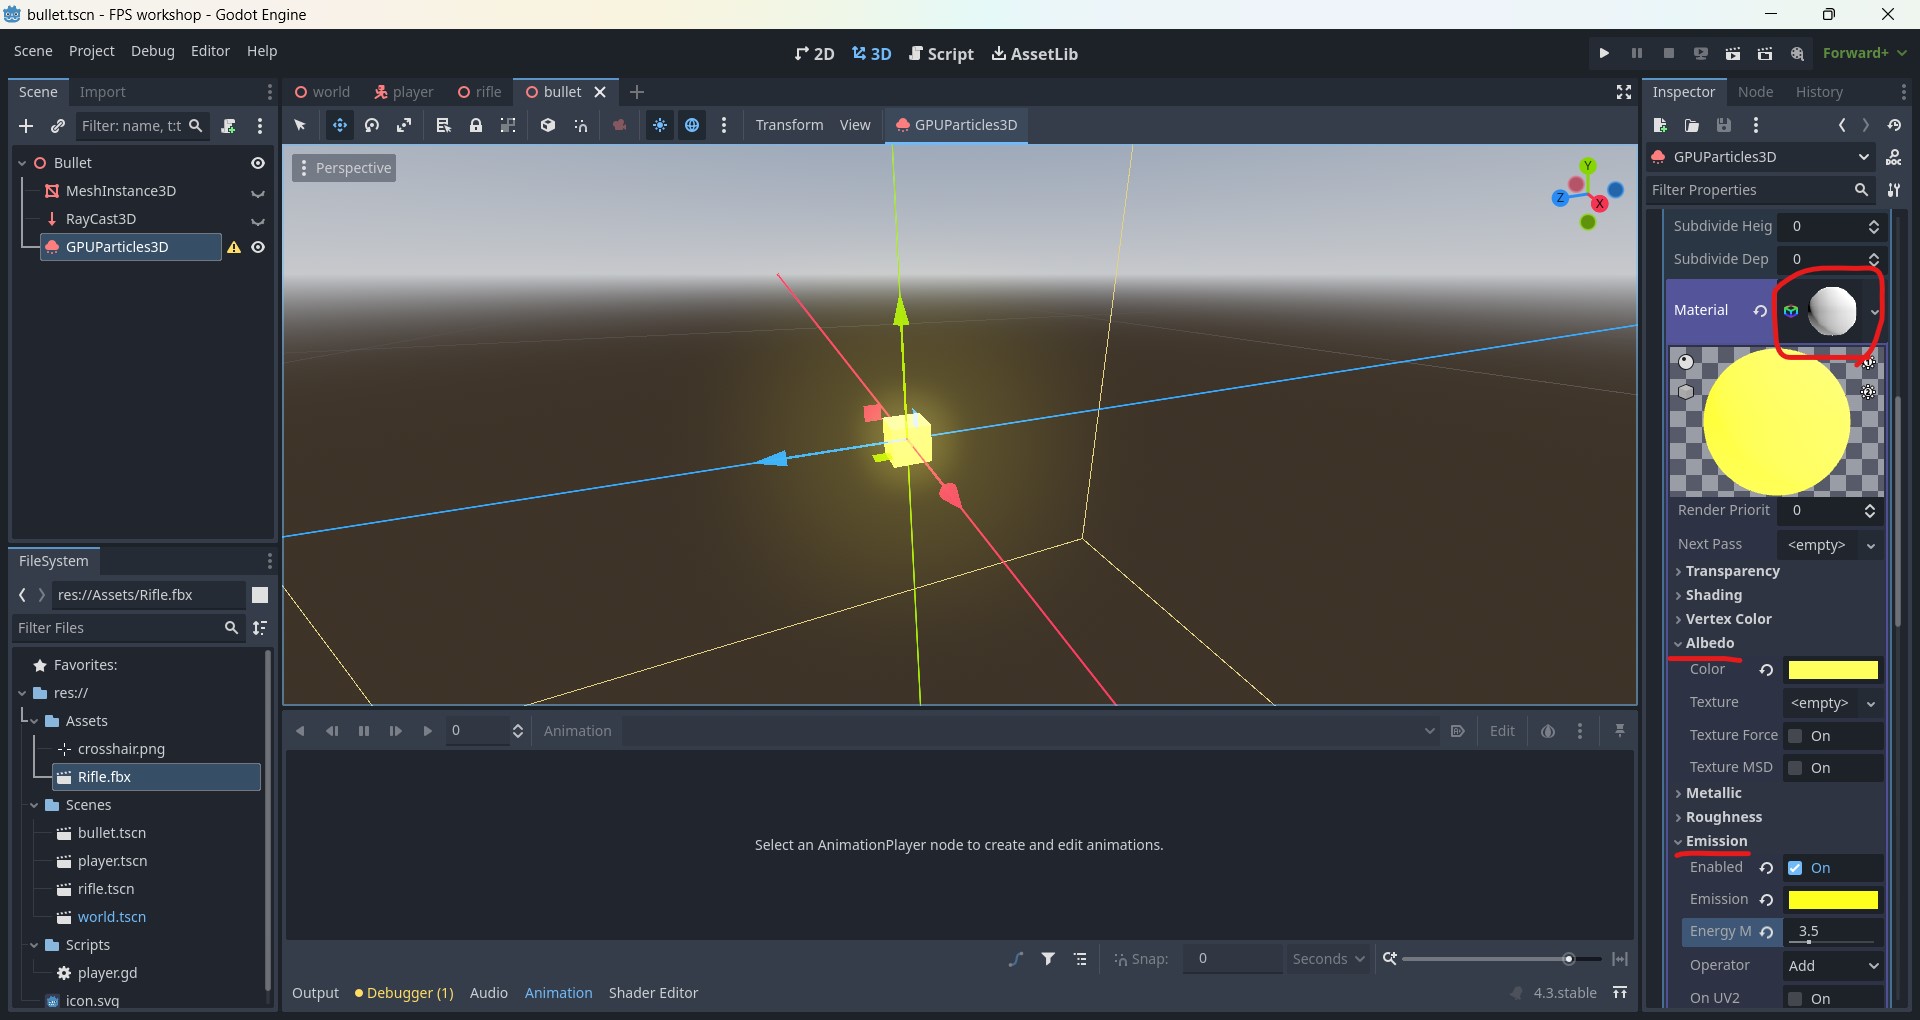Open the Debug menu
Viewport: 1920px width, 1020px height.
click(x=152, y=51)
